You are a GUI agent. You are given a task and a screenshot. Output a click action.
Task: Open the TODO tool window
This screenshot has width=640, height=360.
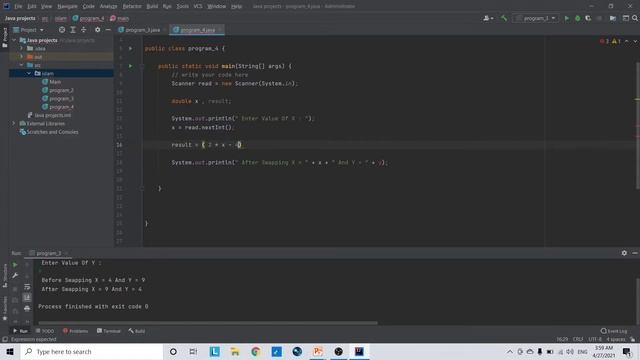pyautogui.click(x=45, y=331)
